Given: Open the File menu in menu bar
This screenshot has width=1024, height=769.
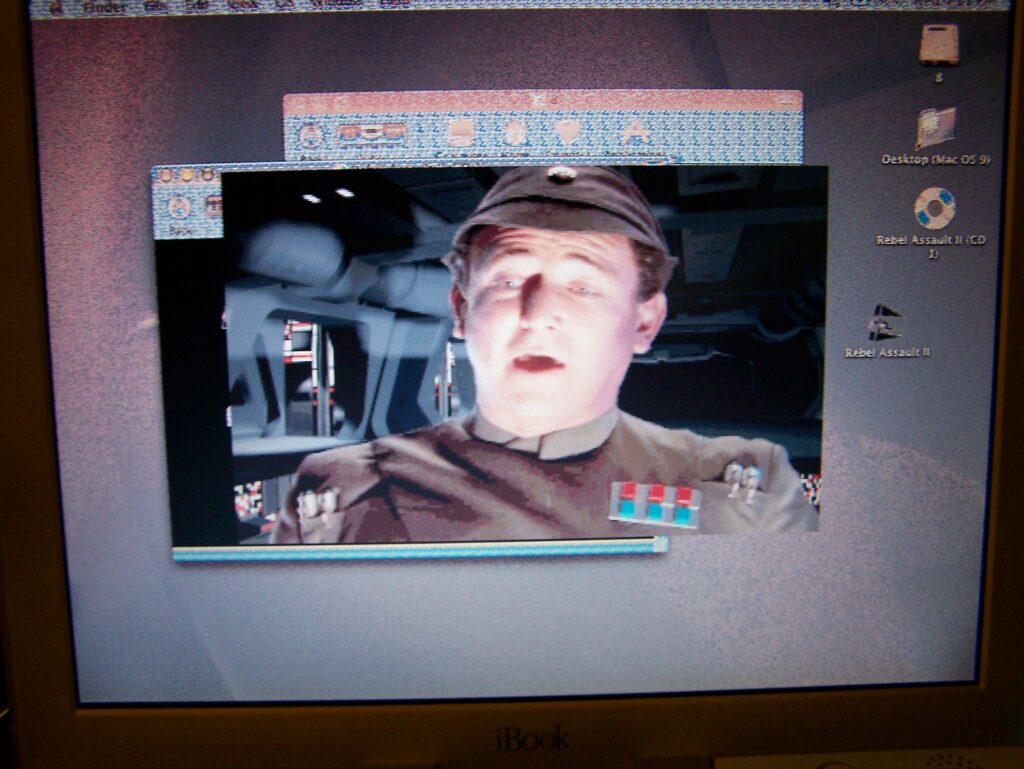Looking at the screenshot, I should click(156, 6).
